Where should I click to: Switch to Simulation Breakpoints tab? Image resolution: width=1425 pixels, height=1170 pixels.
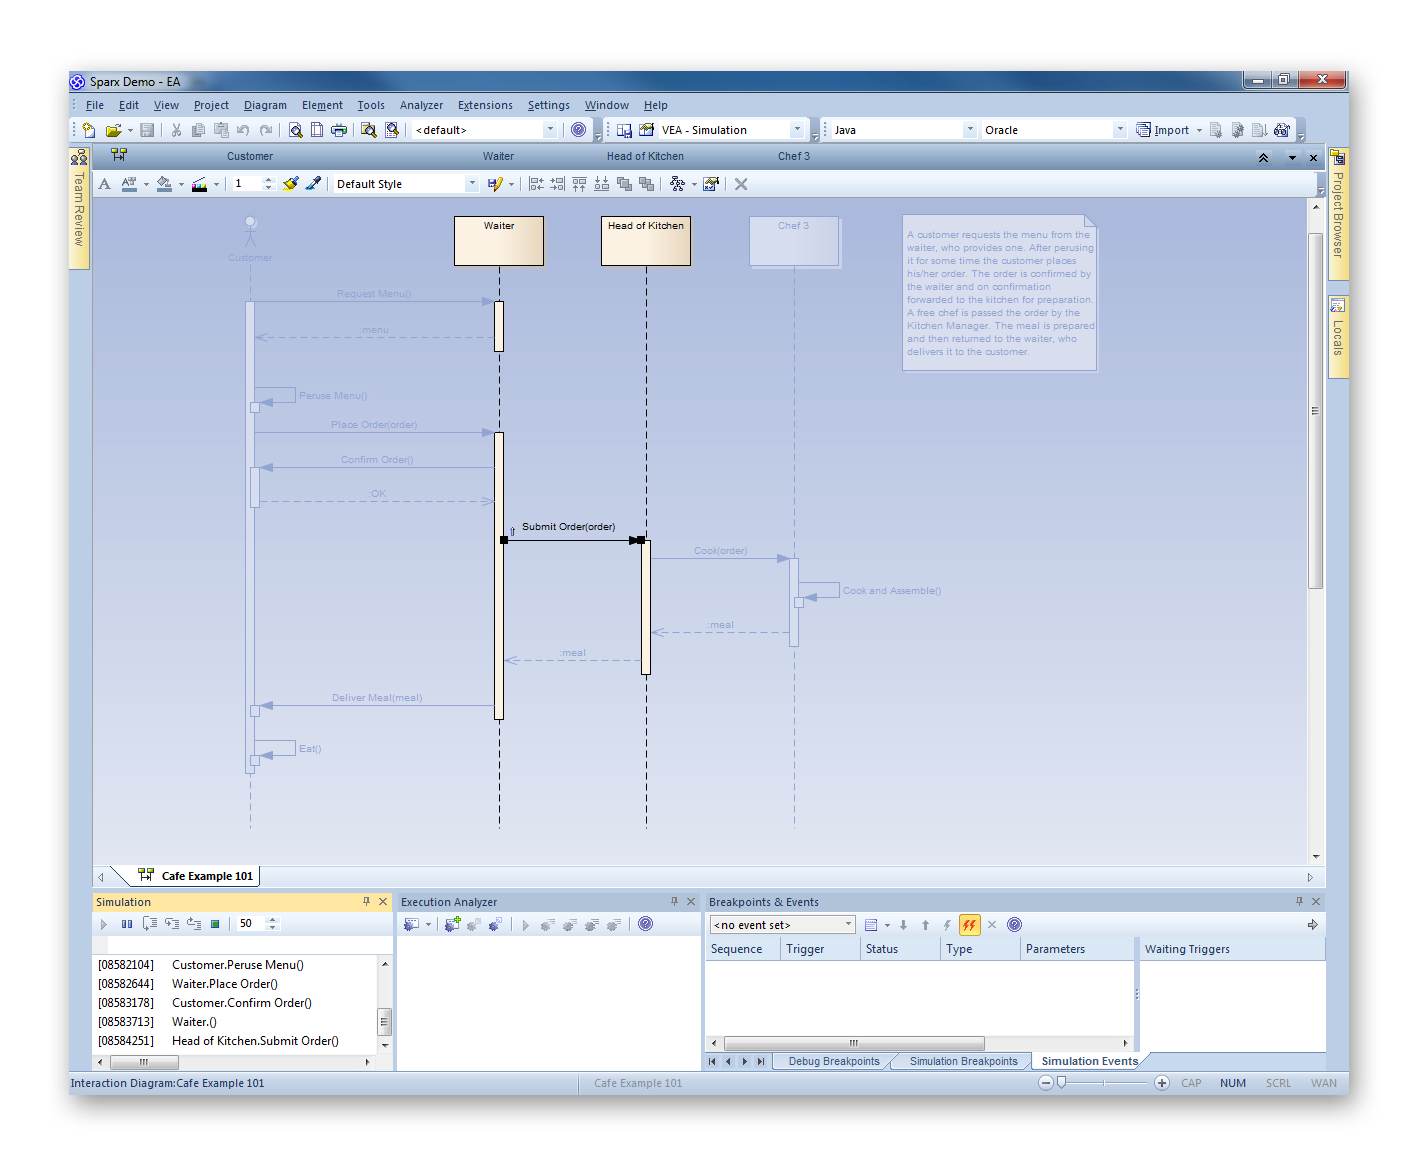(x=963, y=1062)
